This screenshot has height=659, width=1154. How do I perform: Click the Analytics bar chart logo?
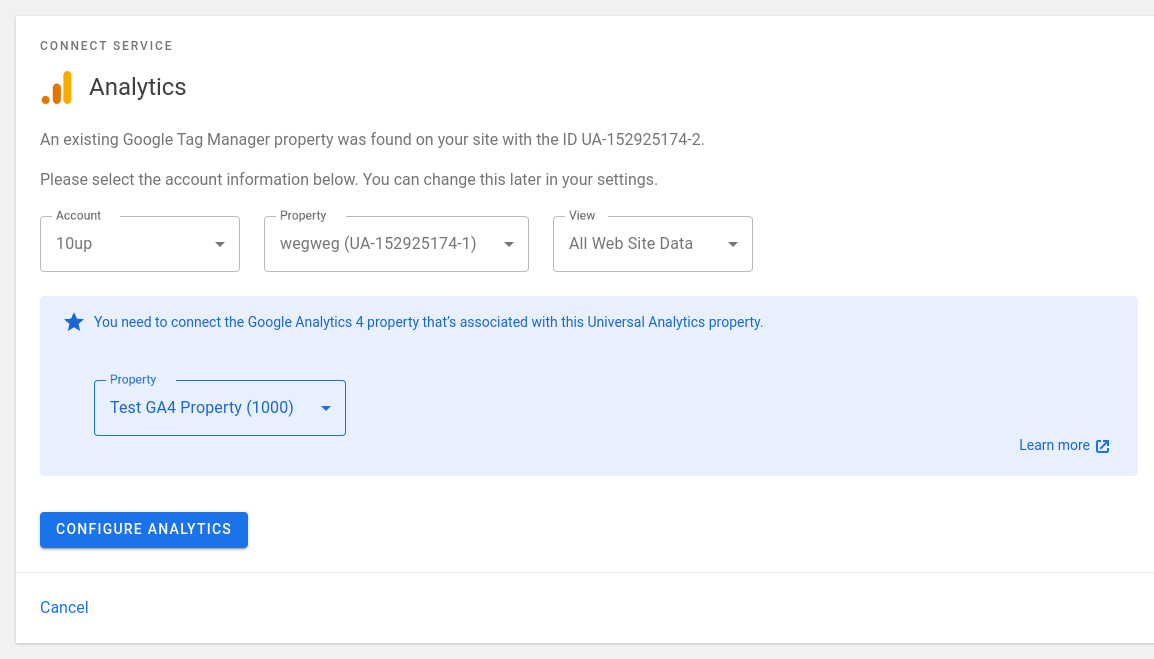click(x=57, y=88)
